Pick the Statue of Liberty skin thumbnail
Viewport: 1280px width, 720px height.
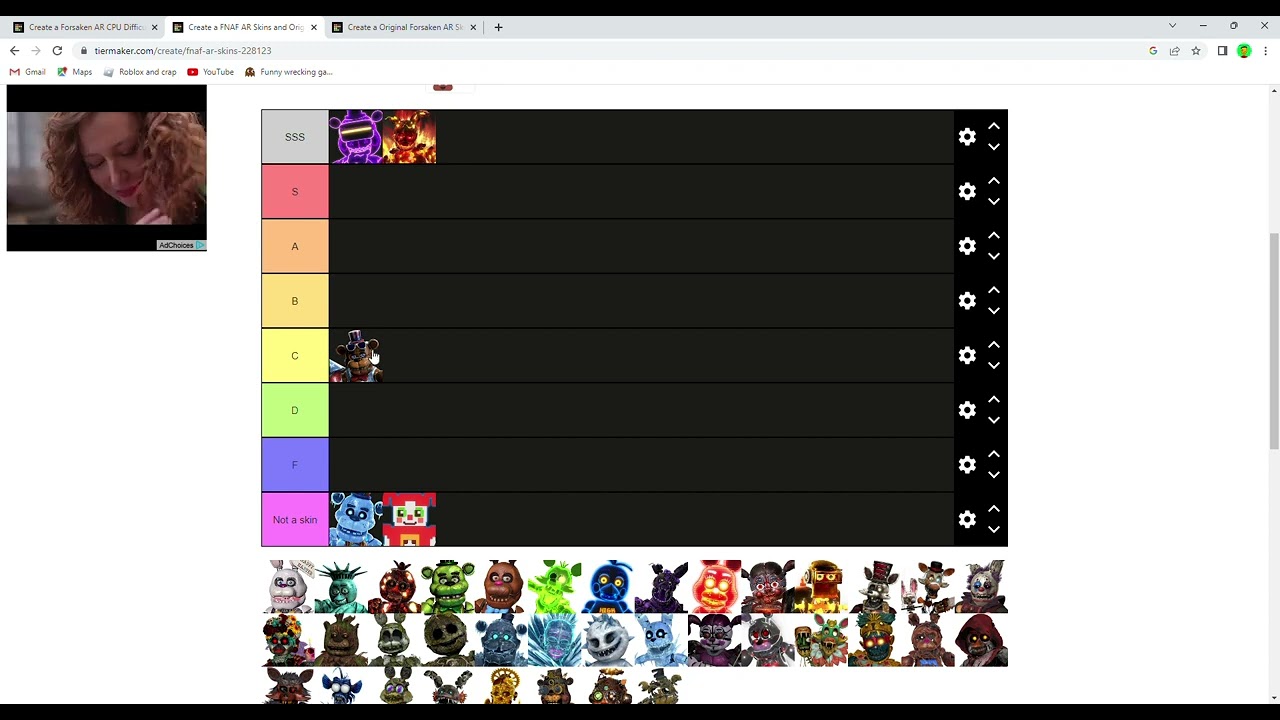coord(342,586)
